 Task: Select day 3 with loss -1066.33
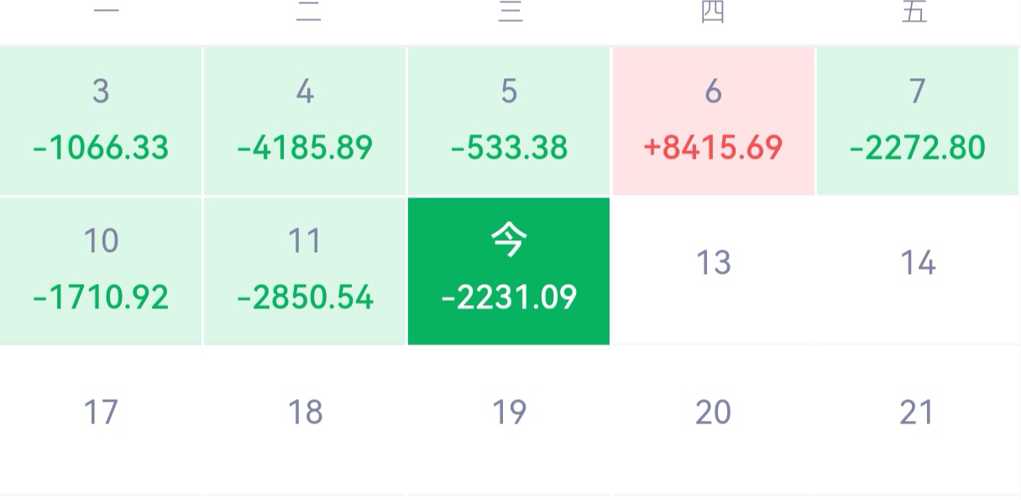point(101,120)
